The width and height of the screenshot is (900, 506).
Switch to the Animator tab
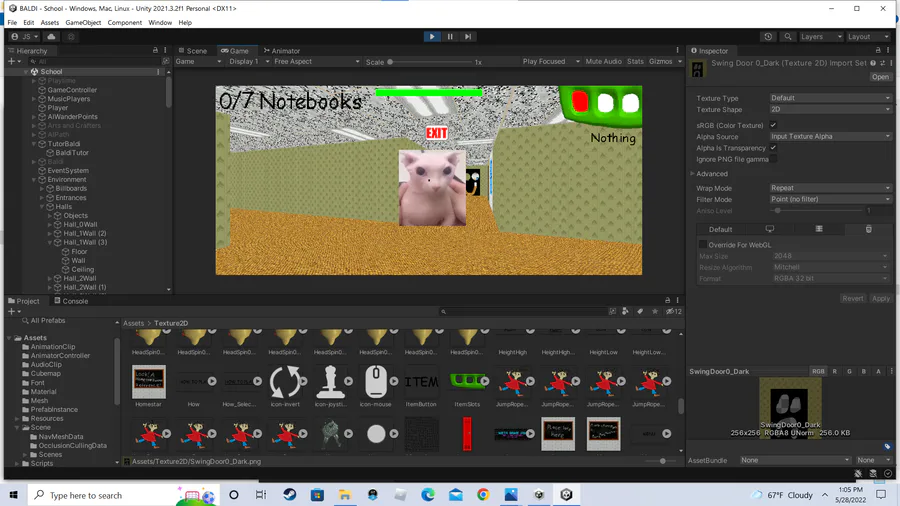pos(282,50)
